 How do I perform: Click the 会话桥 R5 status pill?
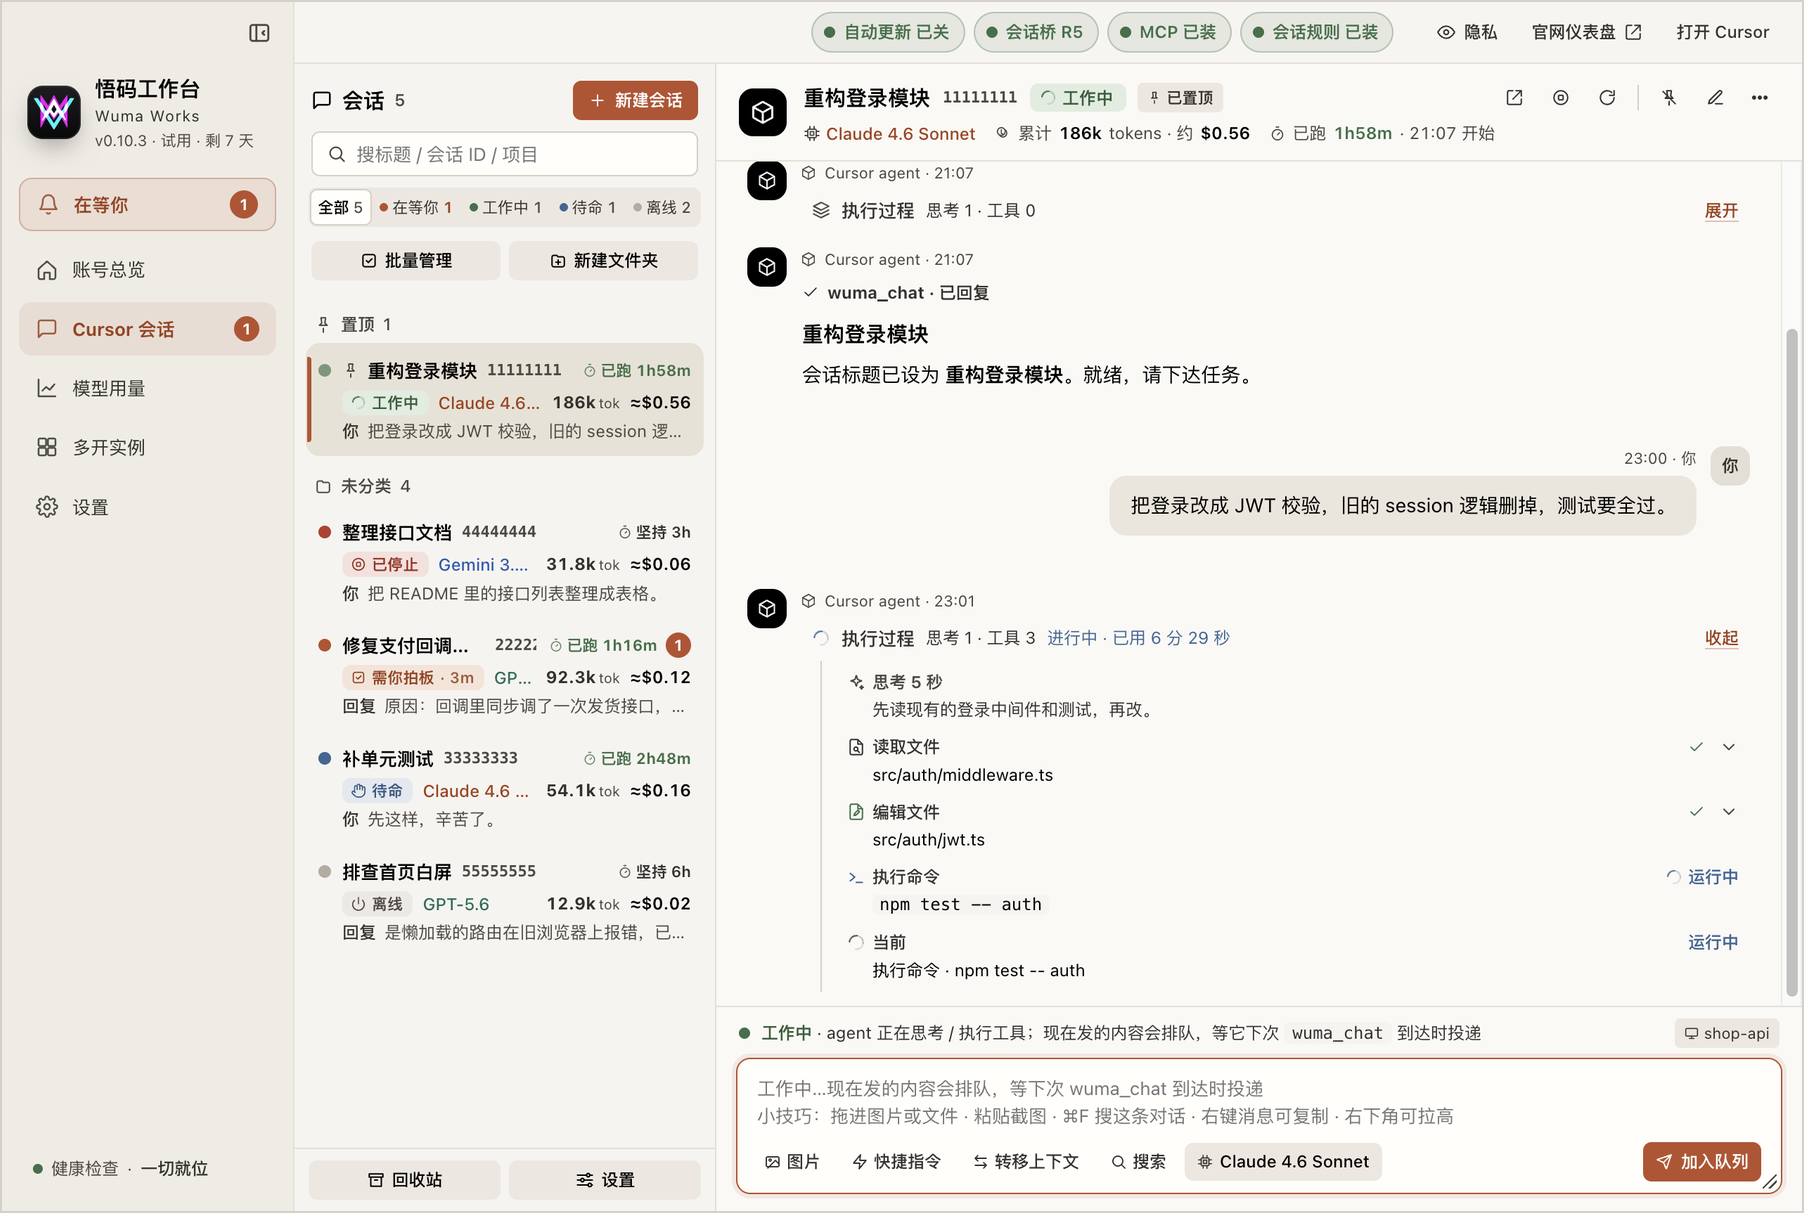(1035, 32)
